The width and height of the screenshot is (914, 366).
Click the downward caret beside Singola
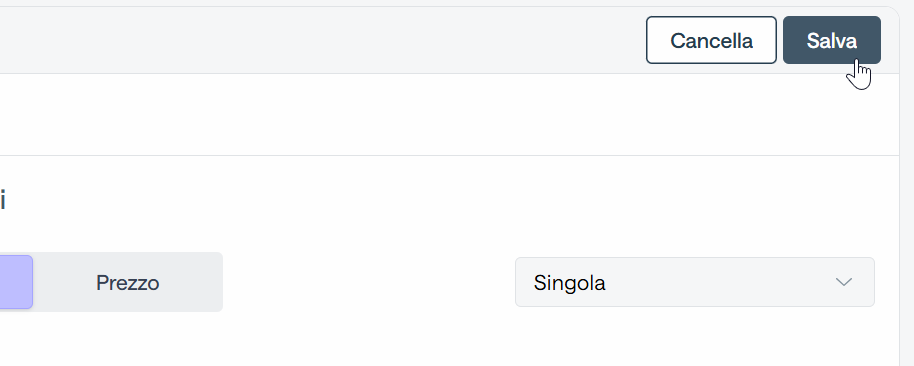[843, 283]
